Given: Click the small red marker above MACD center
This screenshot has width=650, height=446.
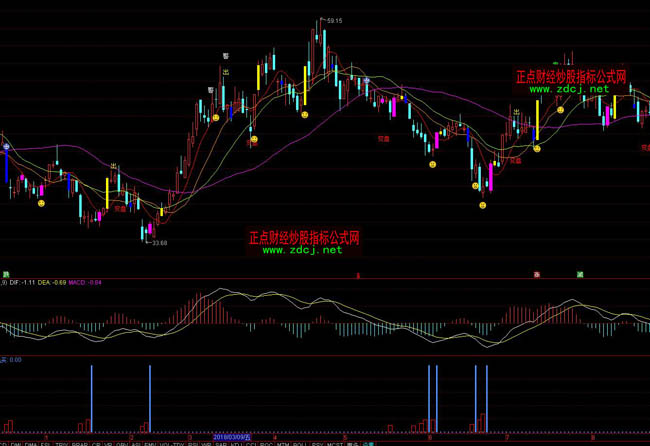Looking at the screenshot, I should [357, 273].
